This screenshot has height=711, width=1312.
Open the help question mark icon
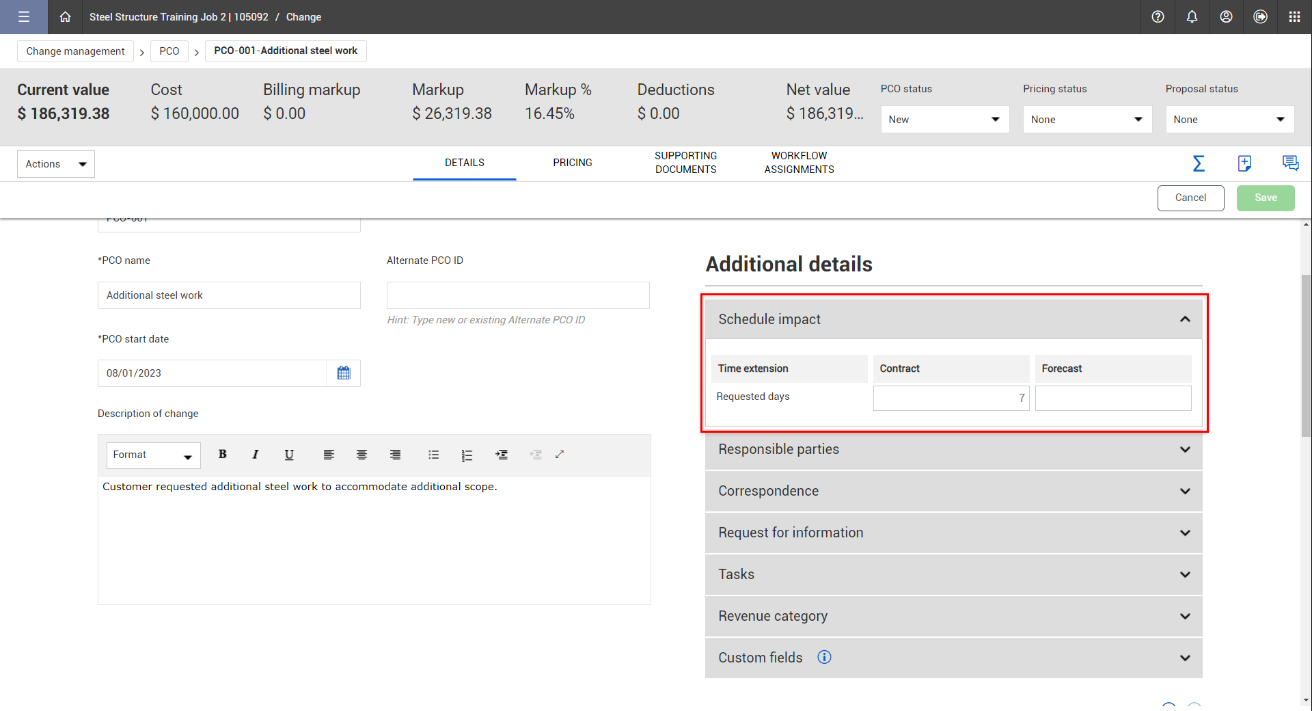(1158, 17)
